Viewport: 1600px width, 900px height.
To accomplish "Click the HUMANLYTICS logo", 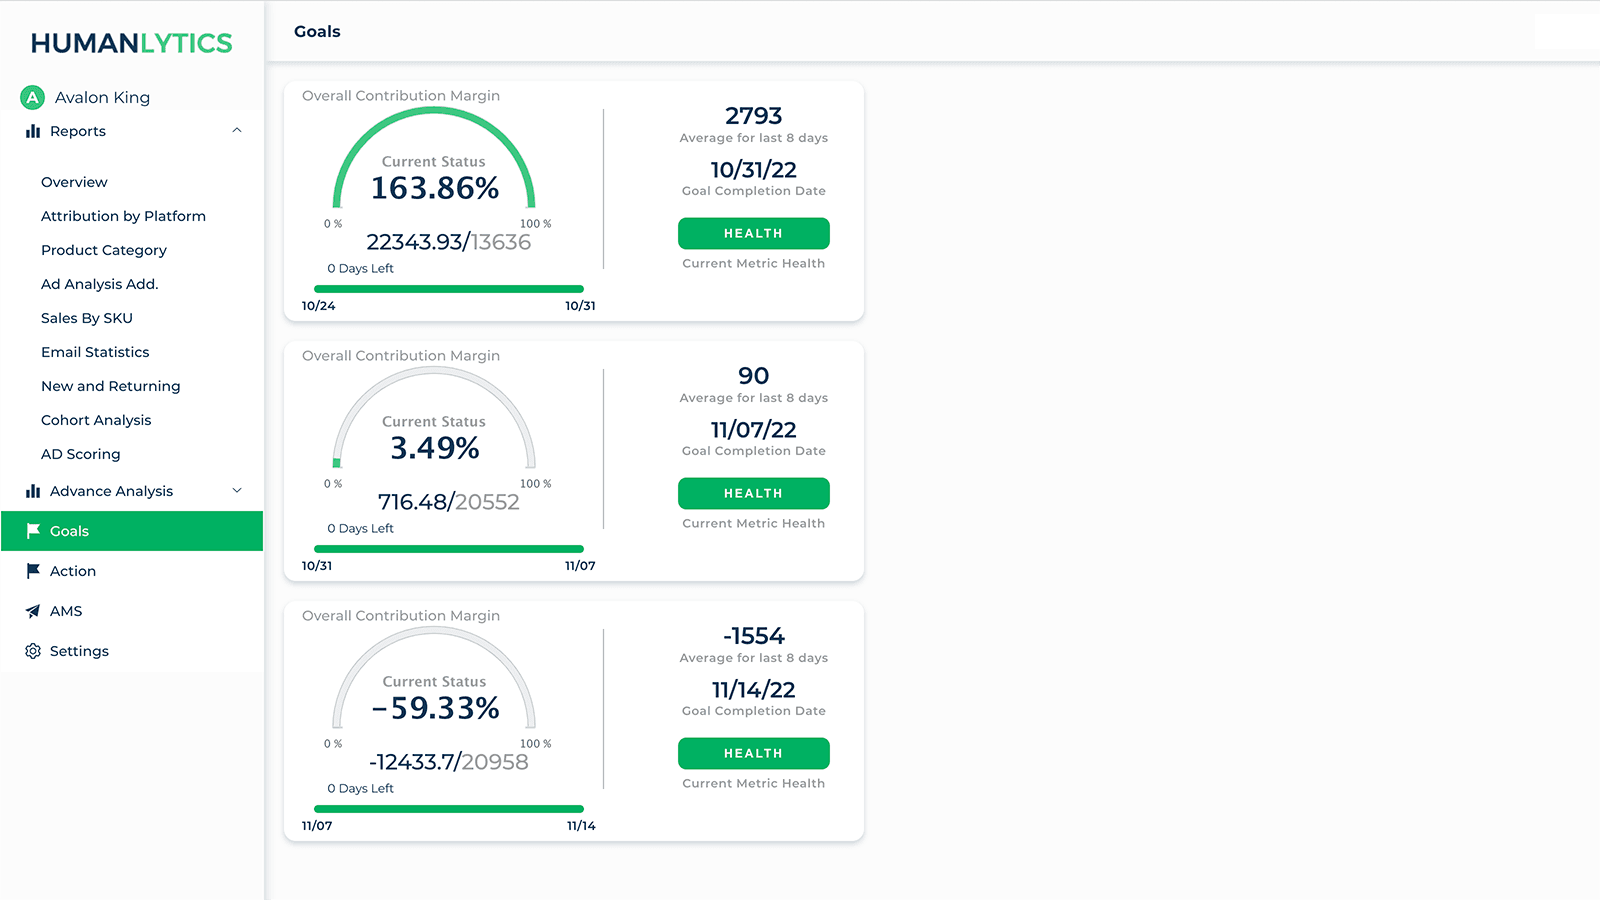I will tap(131, 42).
